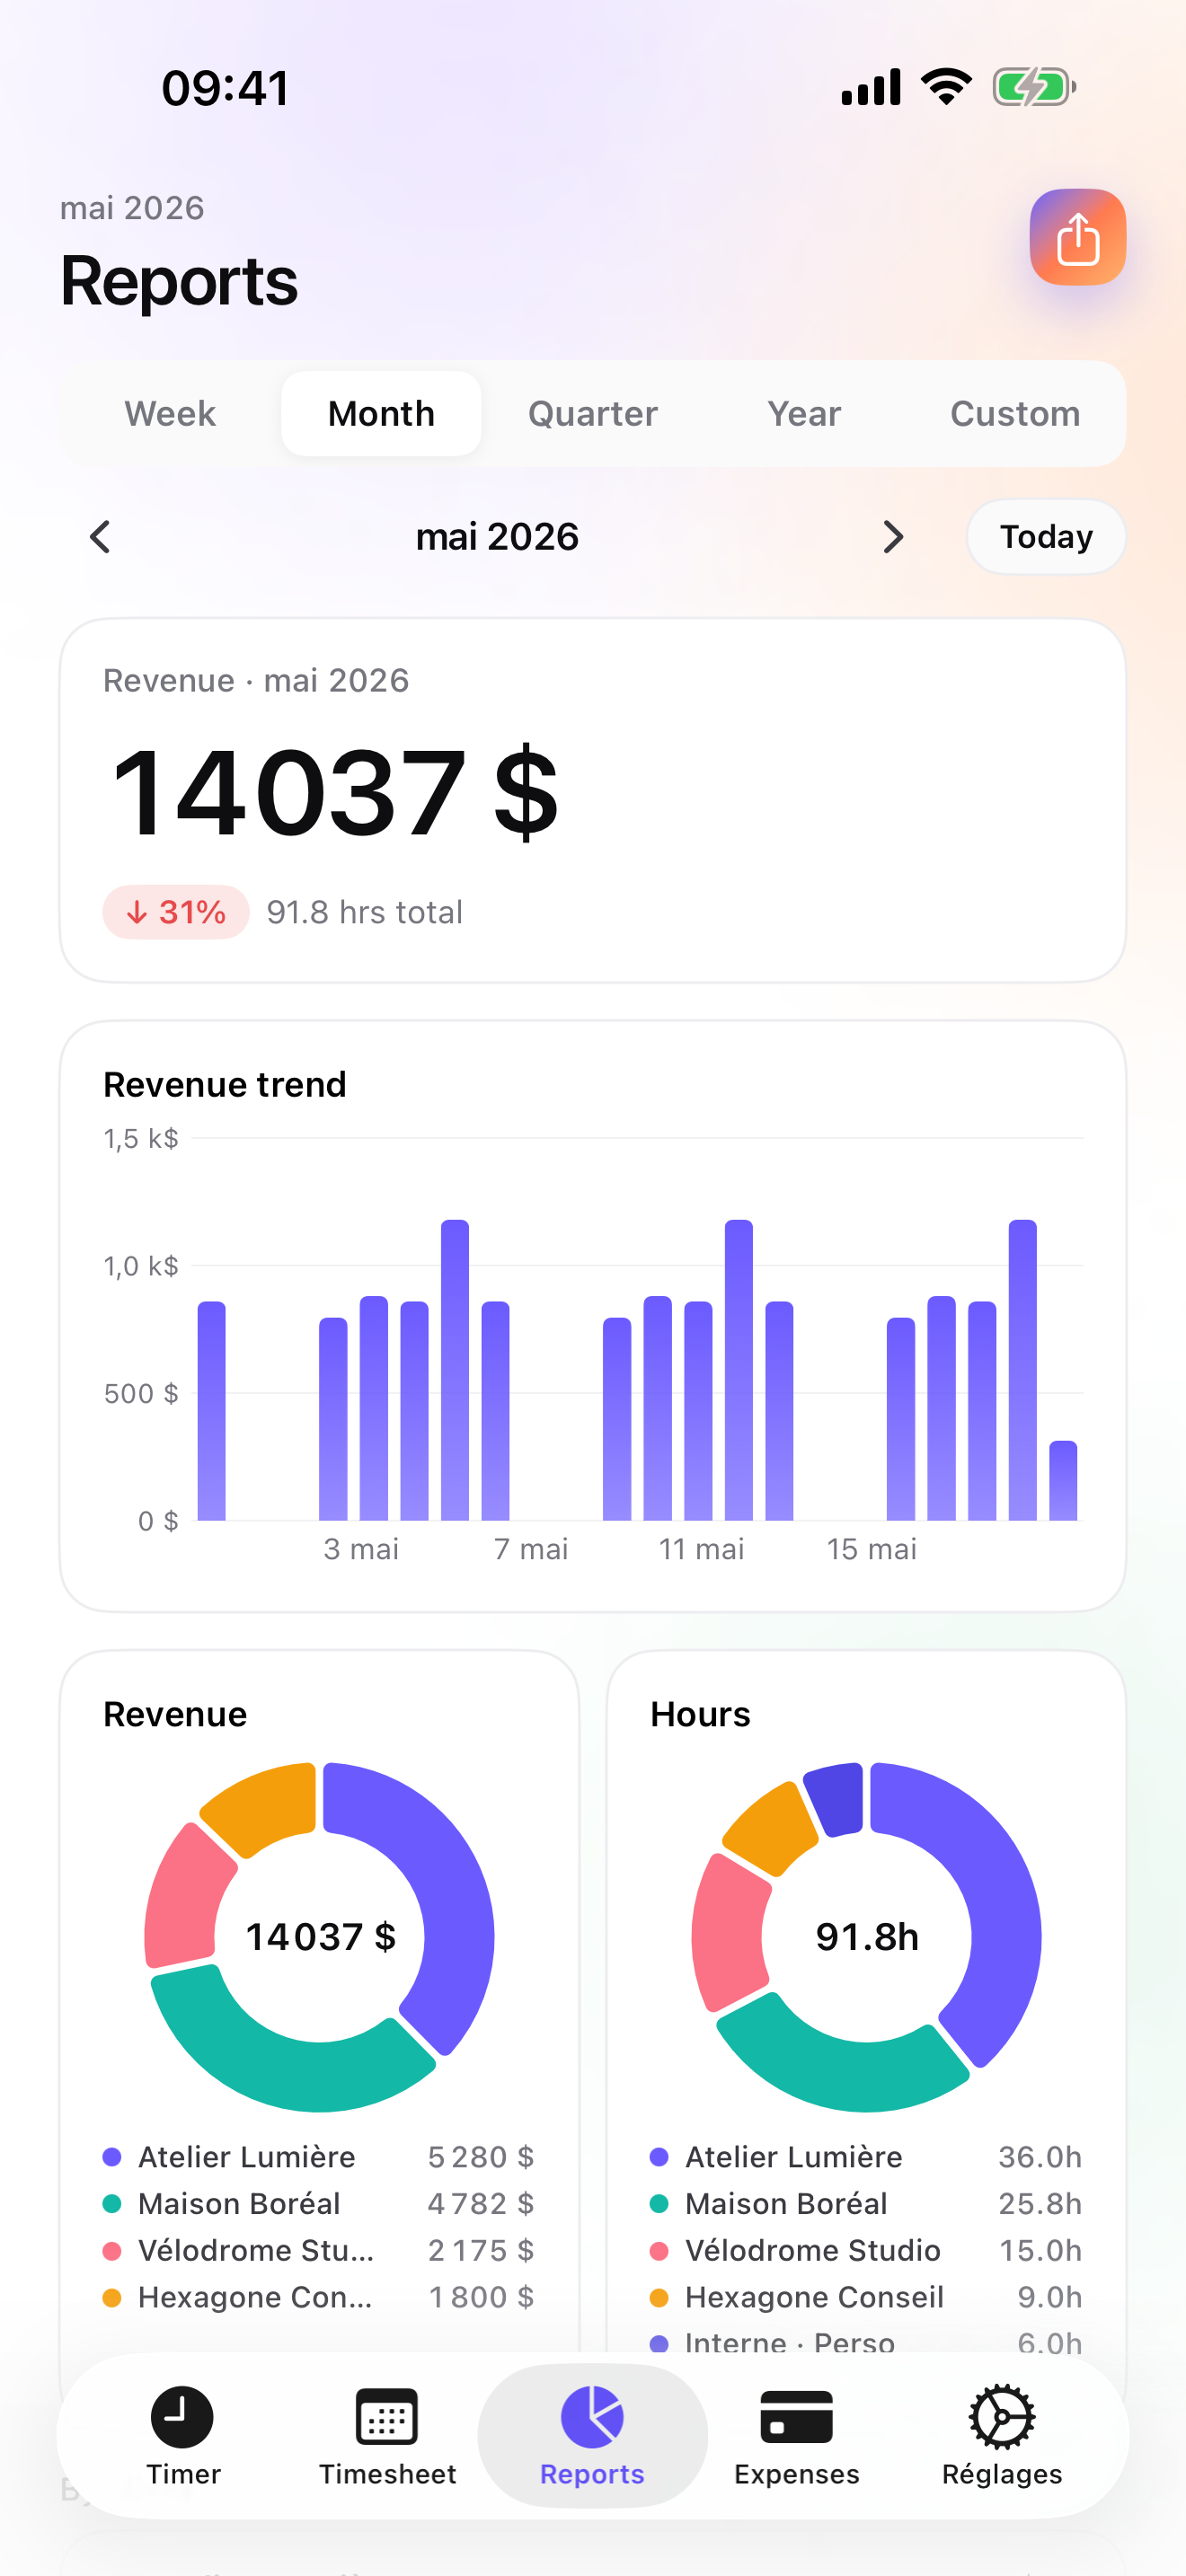The image size is (1186, 2576).
Task: Open the Expenses card icon
Action: click(796, 2417)
